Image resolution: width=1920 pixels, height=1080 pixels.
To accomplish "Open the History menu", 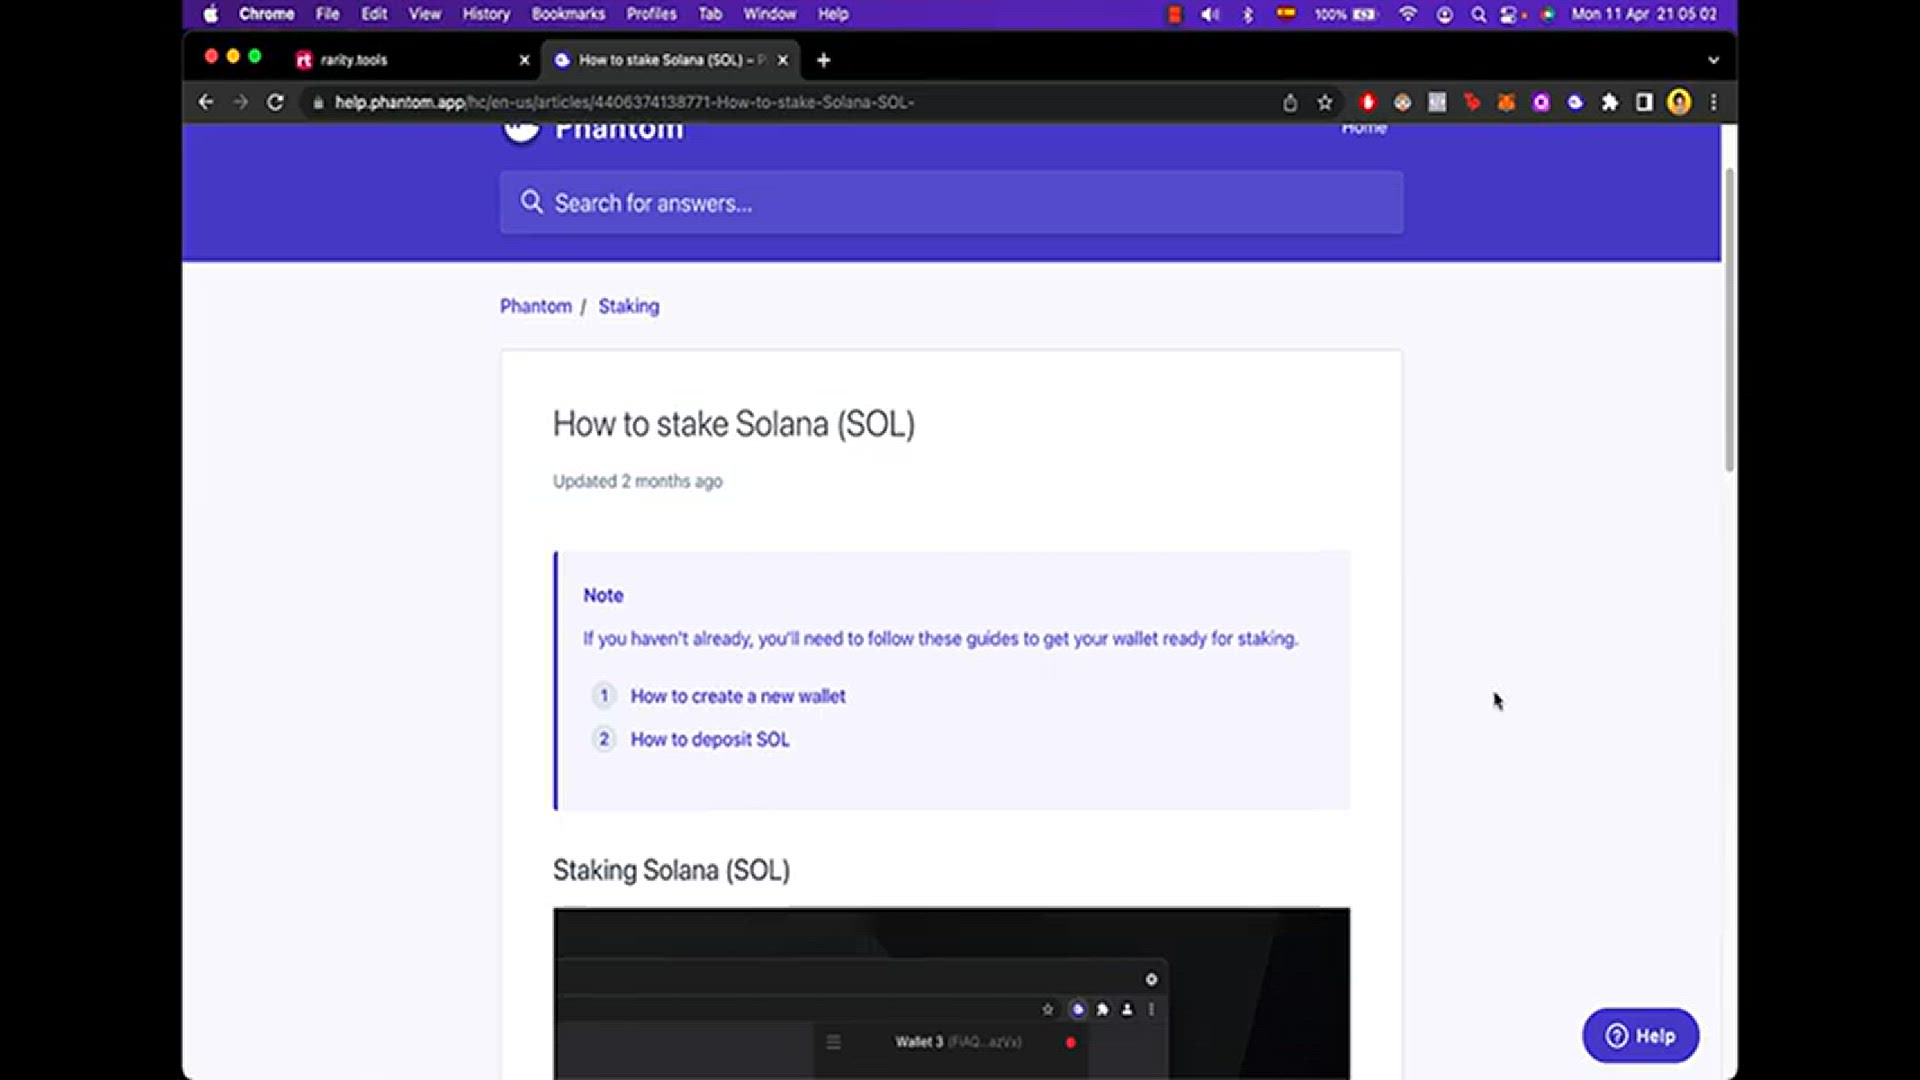I will point(486,14).
